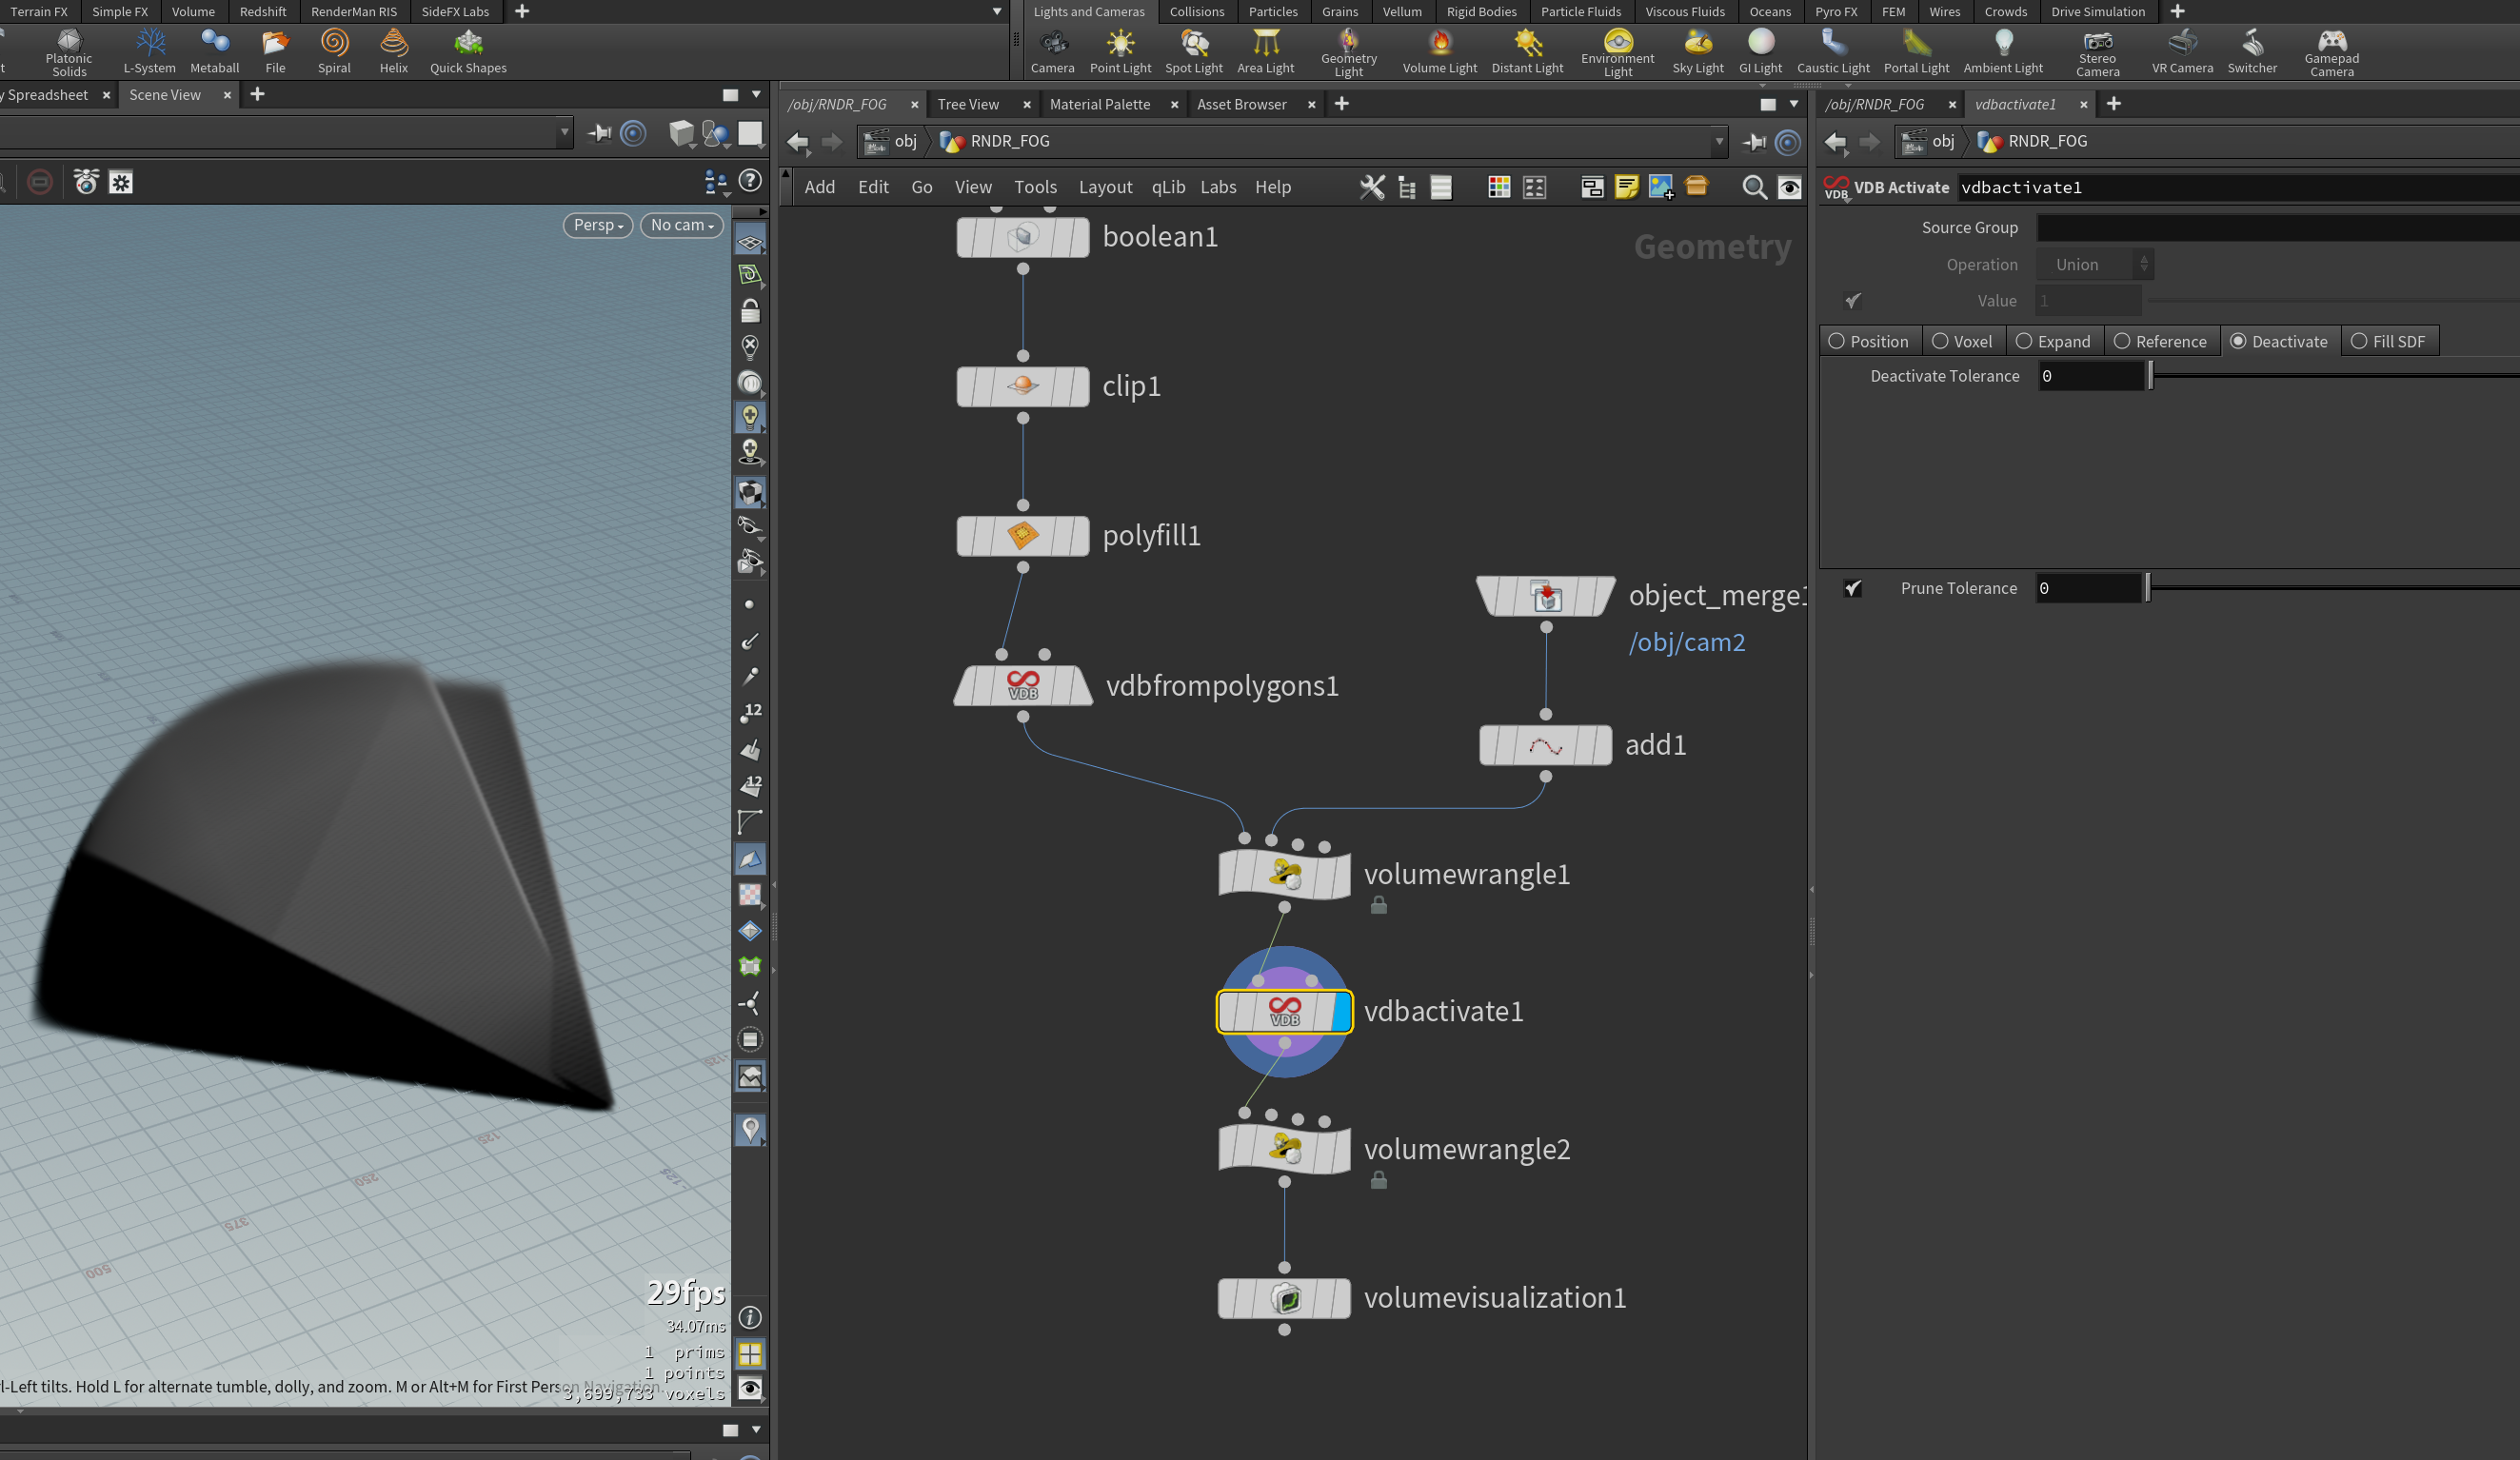The image size is (2520, 1460).
Task: Select the Spot Light shelf tool
Action: click(x=1193, y=51)
